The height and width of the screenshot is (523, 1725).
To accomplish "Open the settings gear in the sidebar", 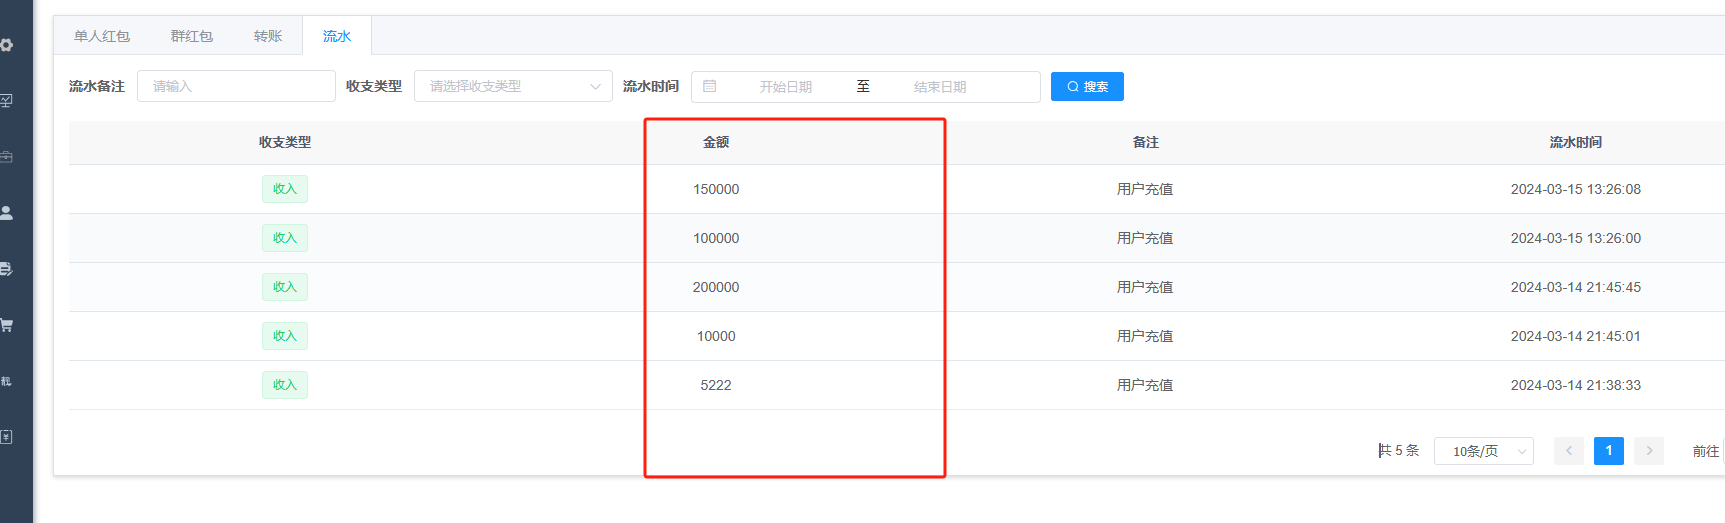I will pyautogui.click(x=7, y=45).
